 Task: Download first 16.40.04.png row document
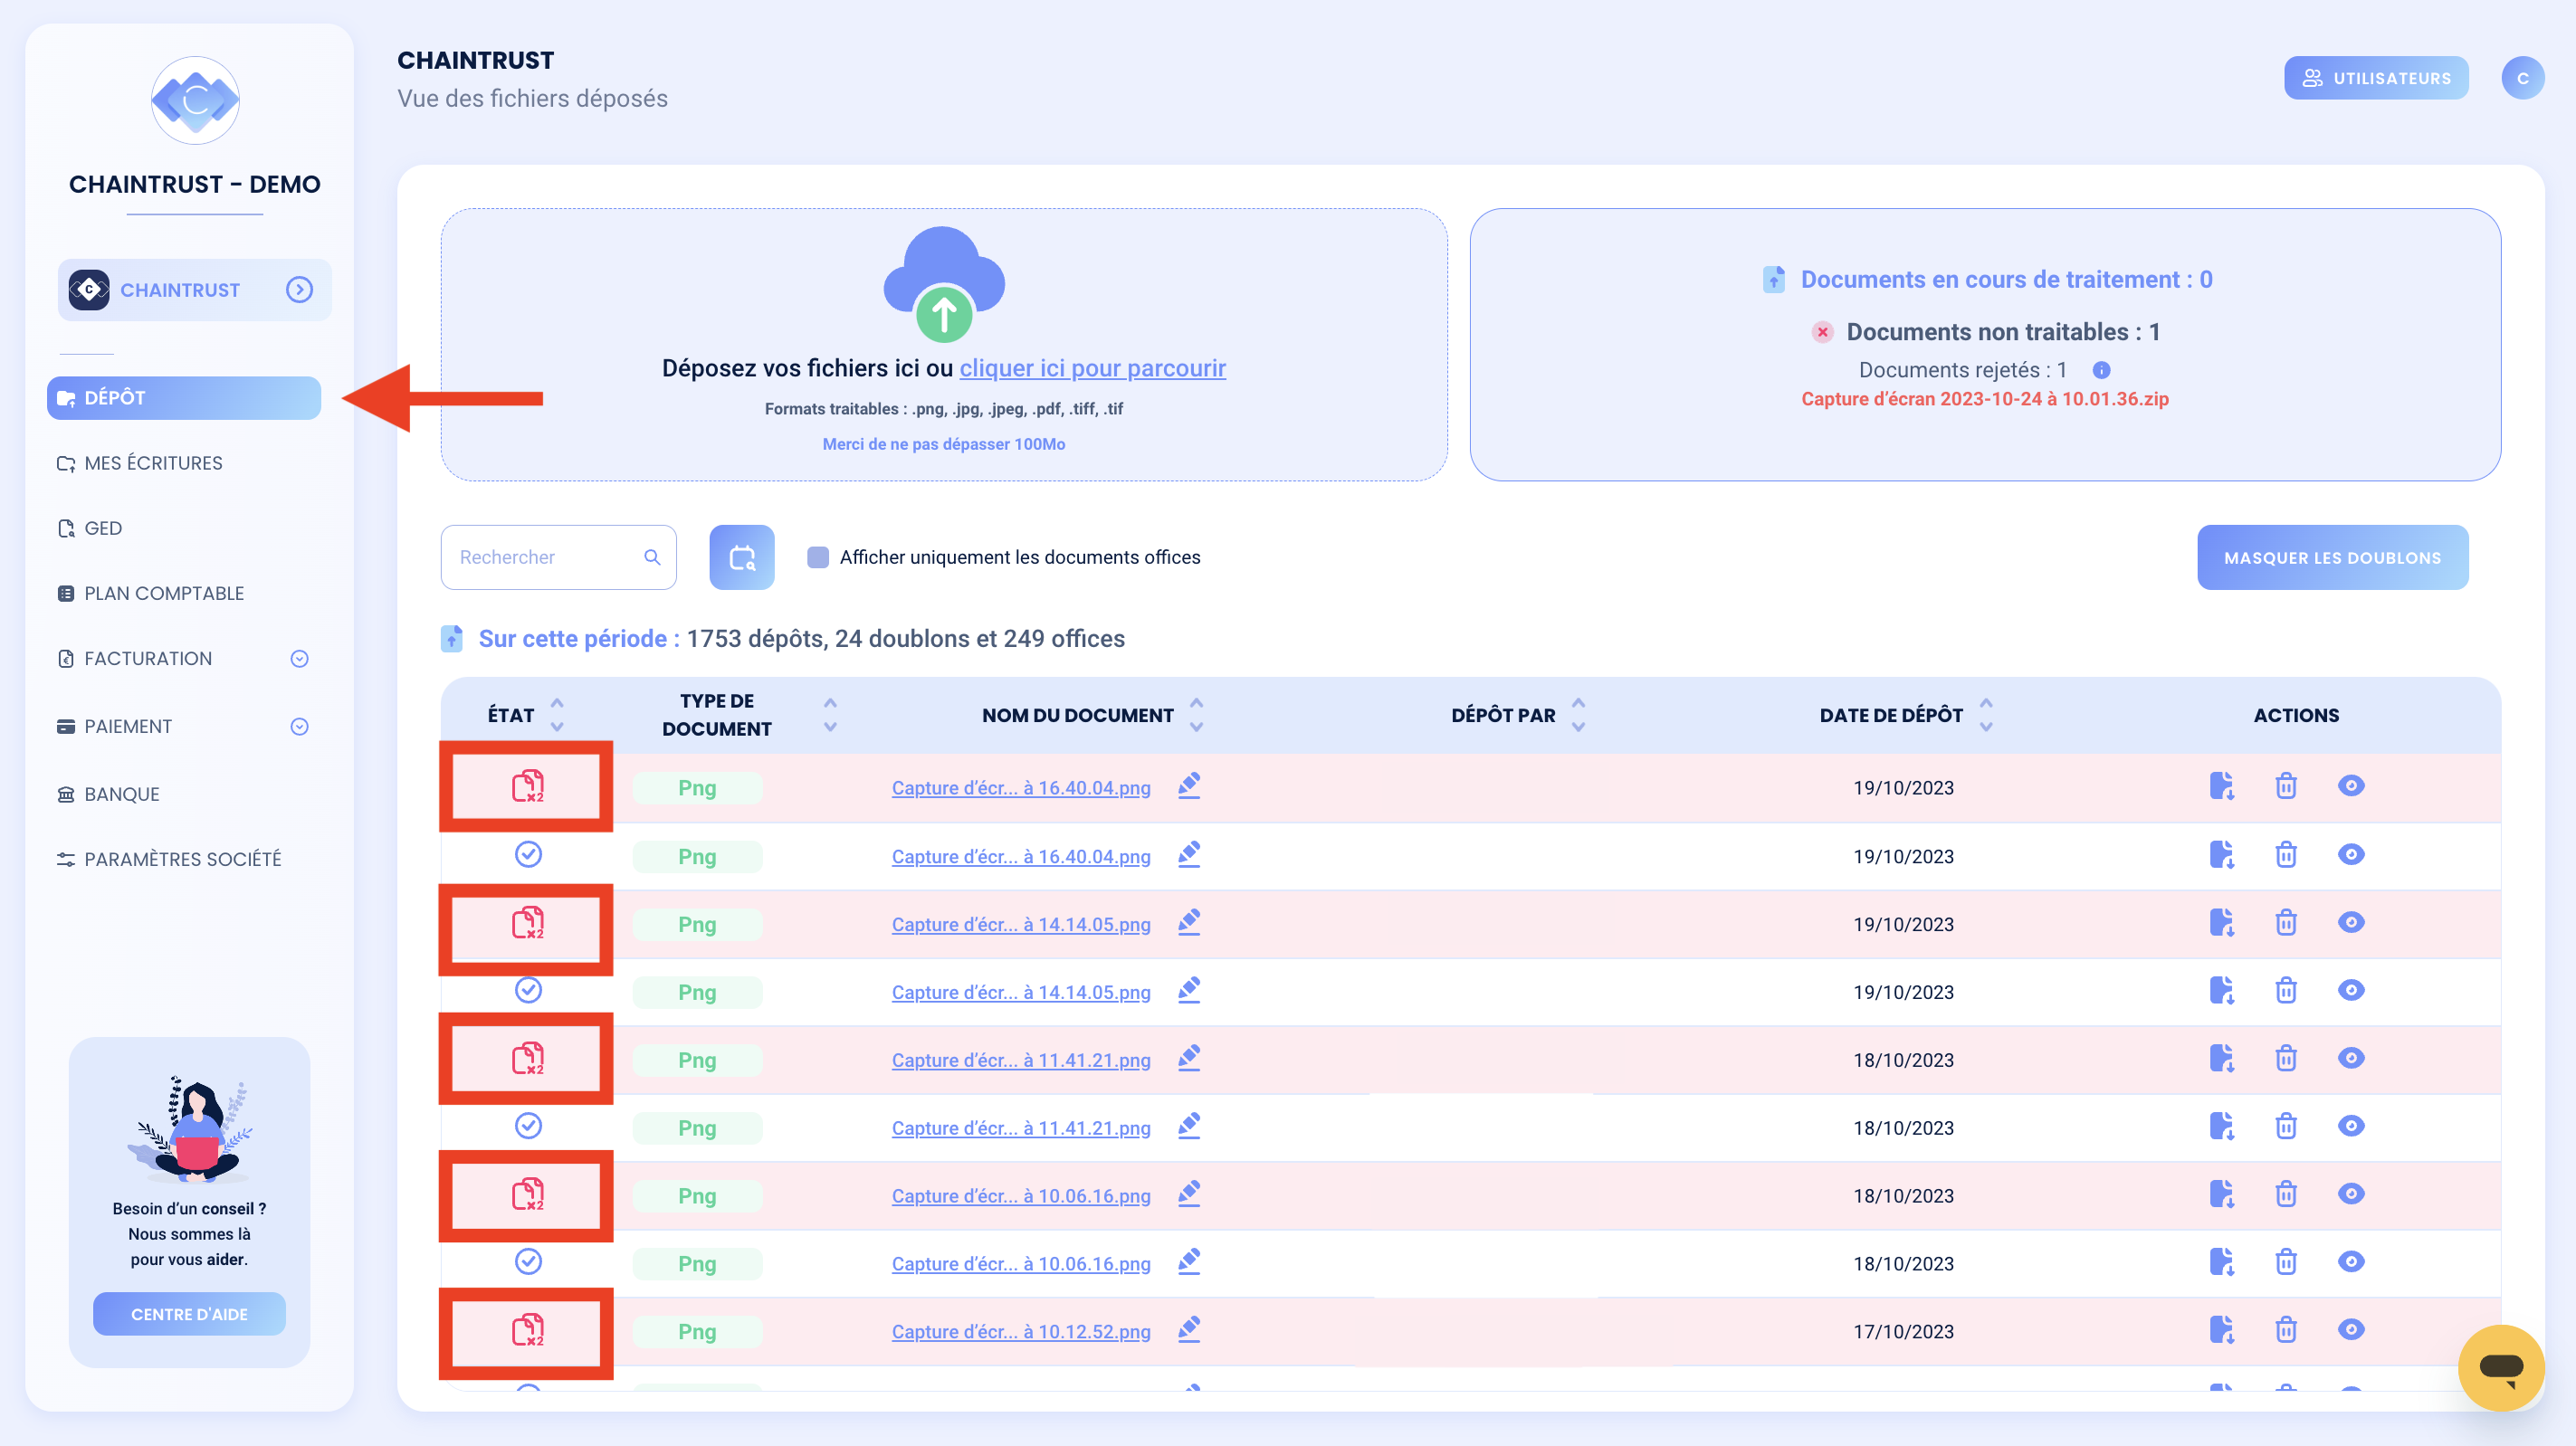pyautogui.click(x=2221, y=786)
